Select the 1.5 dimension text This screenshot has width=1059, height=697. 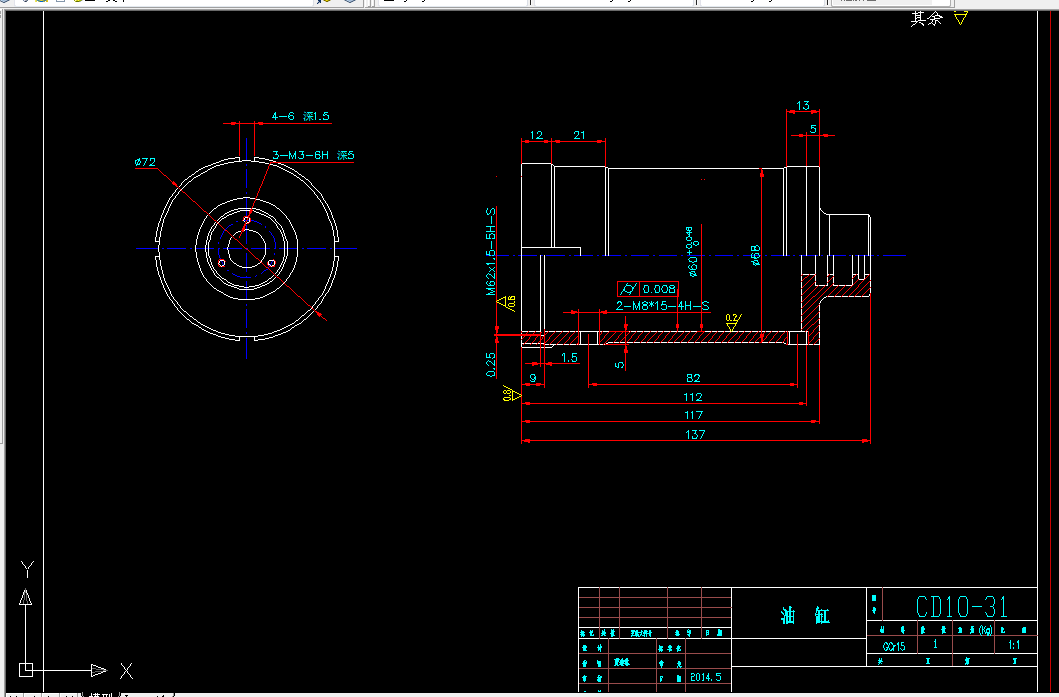[569, 358]
